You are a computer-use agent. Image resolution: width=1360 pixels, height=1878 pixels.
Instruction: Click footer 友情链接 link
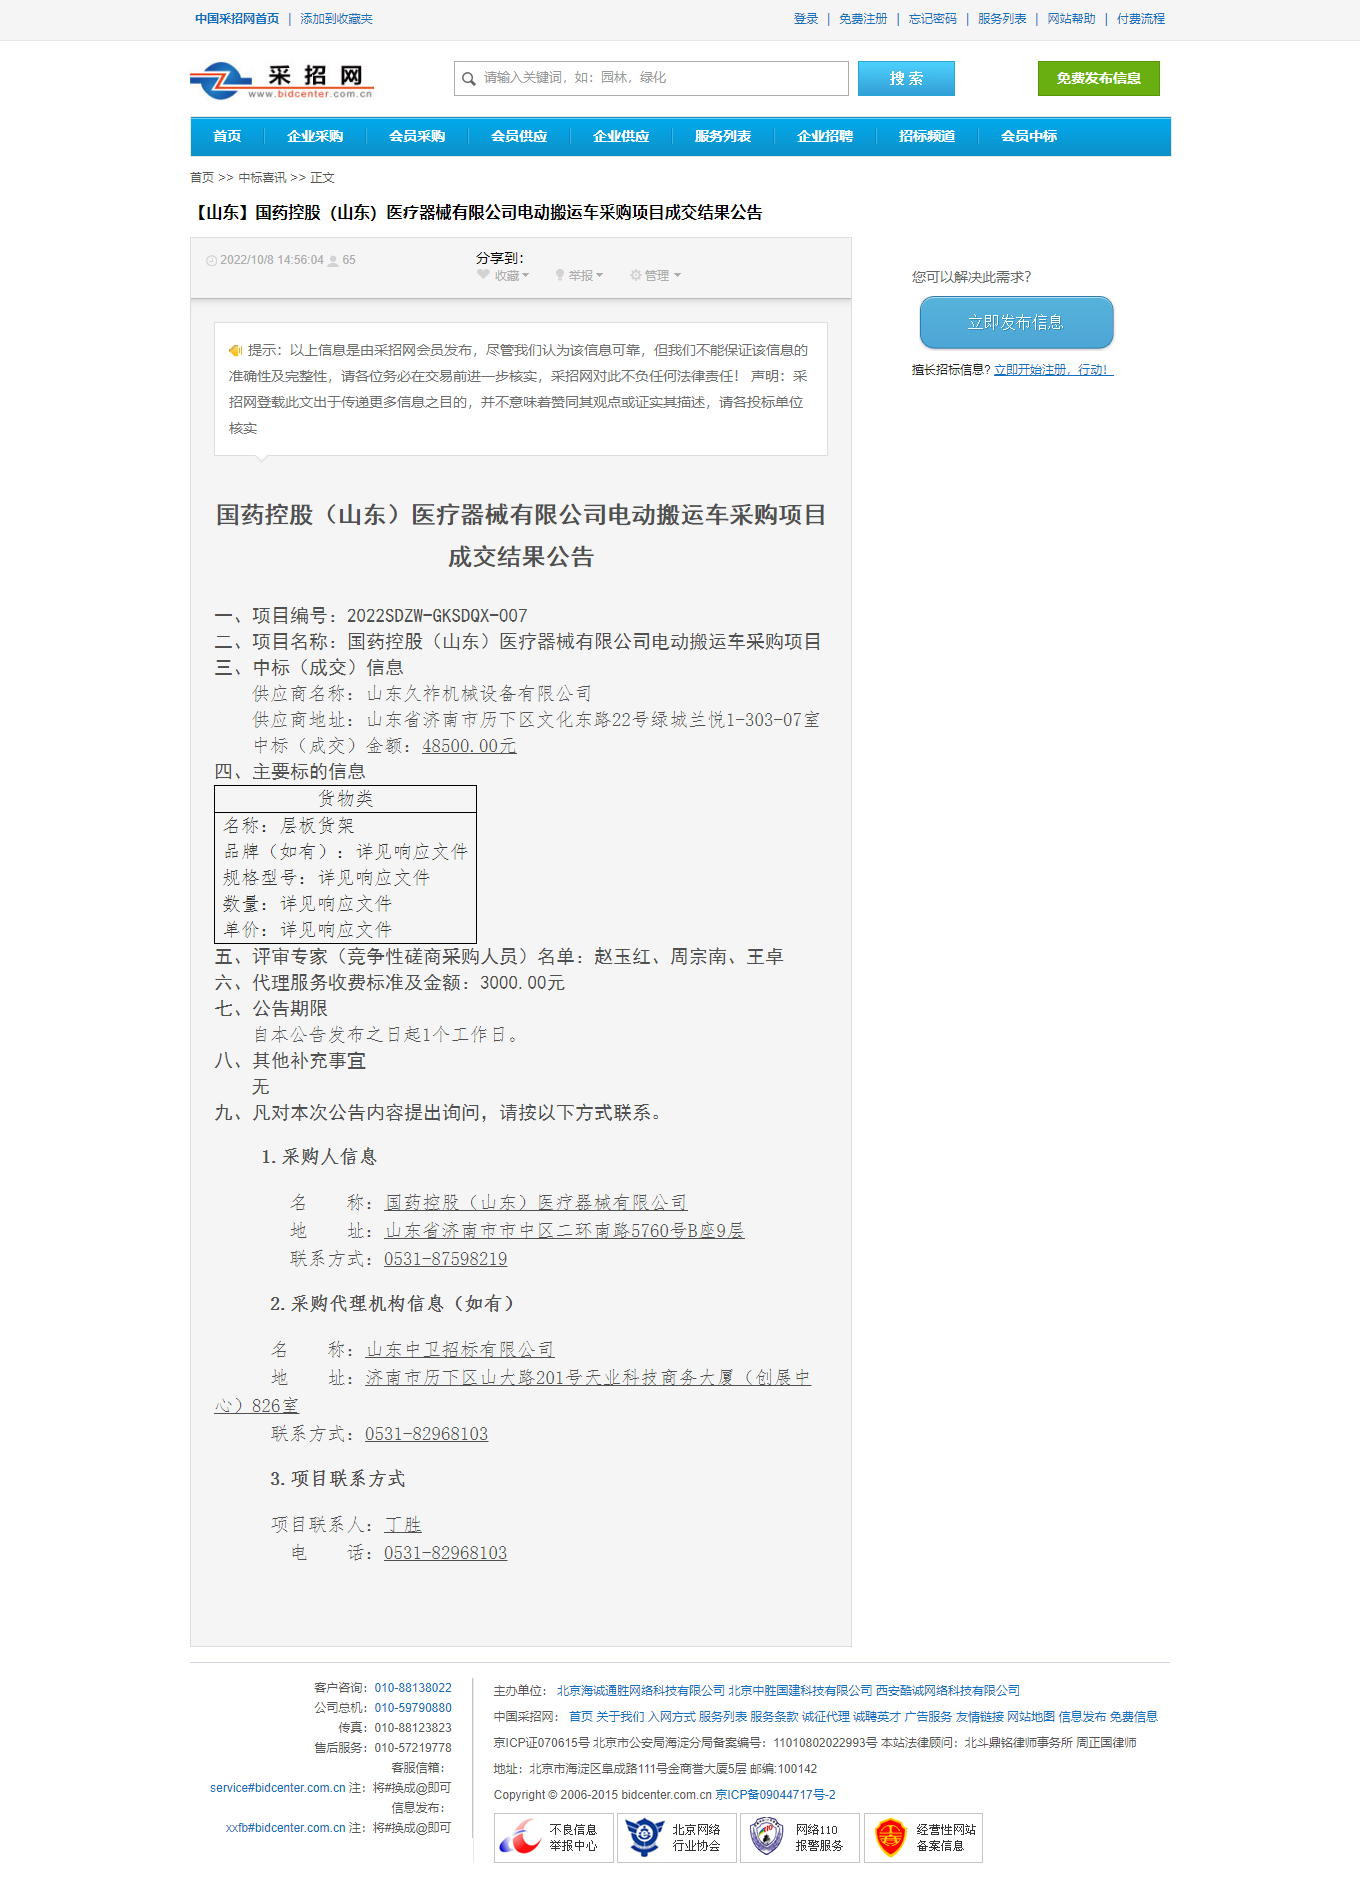point(980,1717)
